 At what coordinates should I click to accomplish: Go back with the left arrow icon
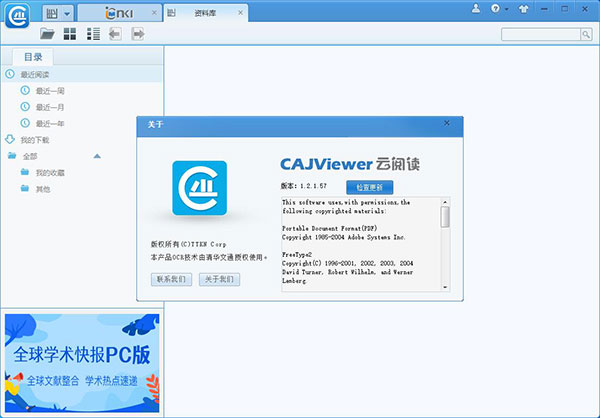tap(115, 34)
